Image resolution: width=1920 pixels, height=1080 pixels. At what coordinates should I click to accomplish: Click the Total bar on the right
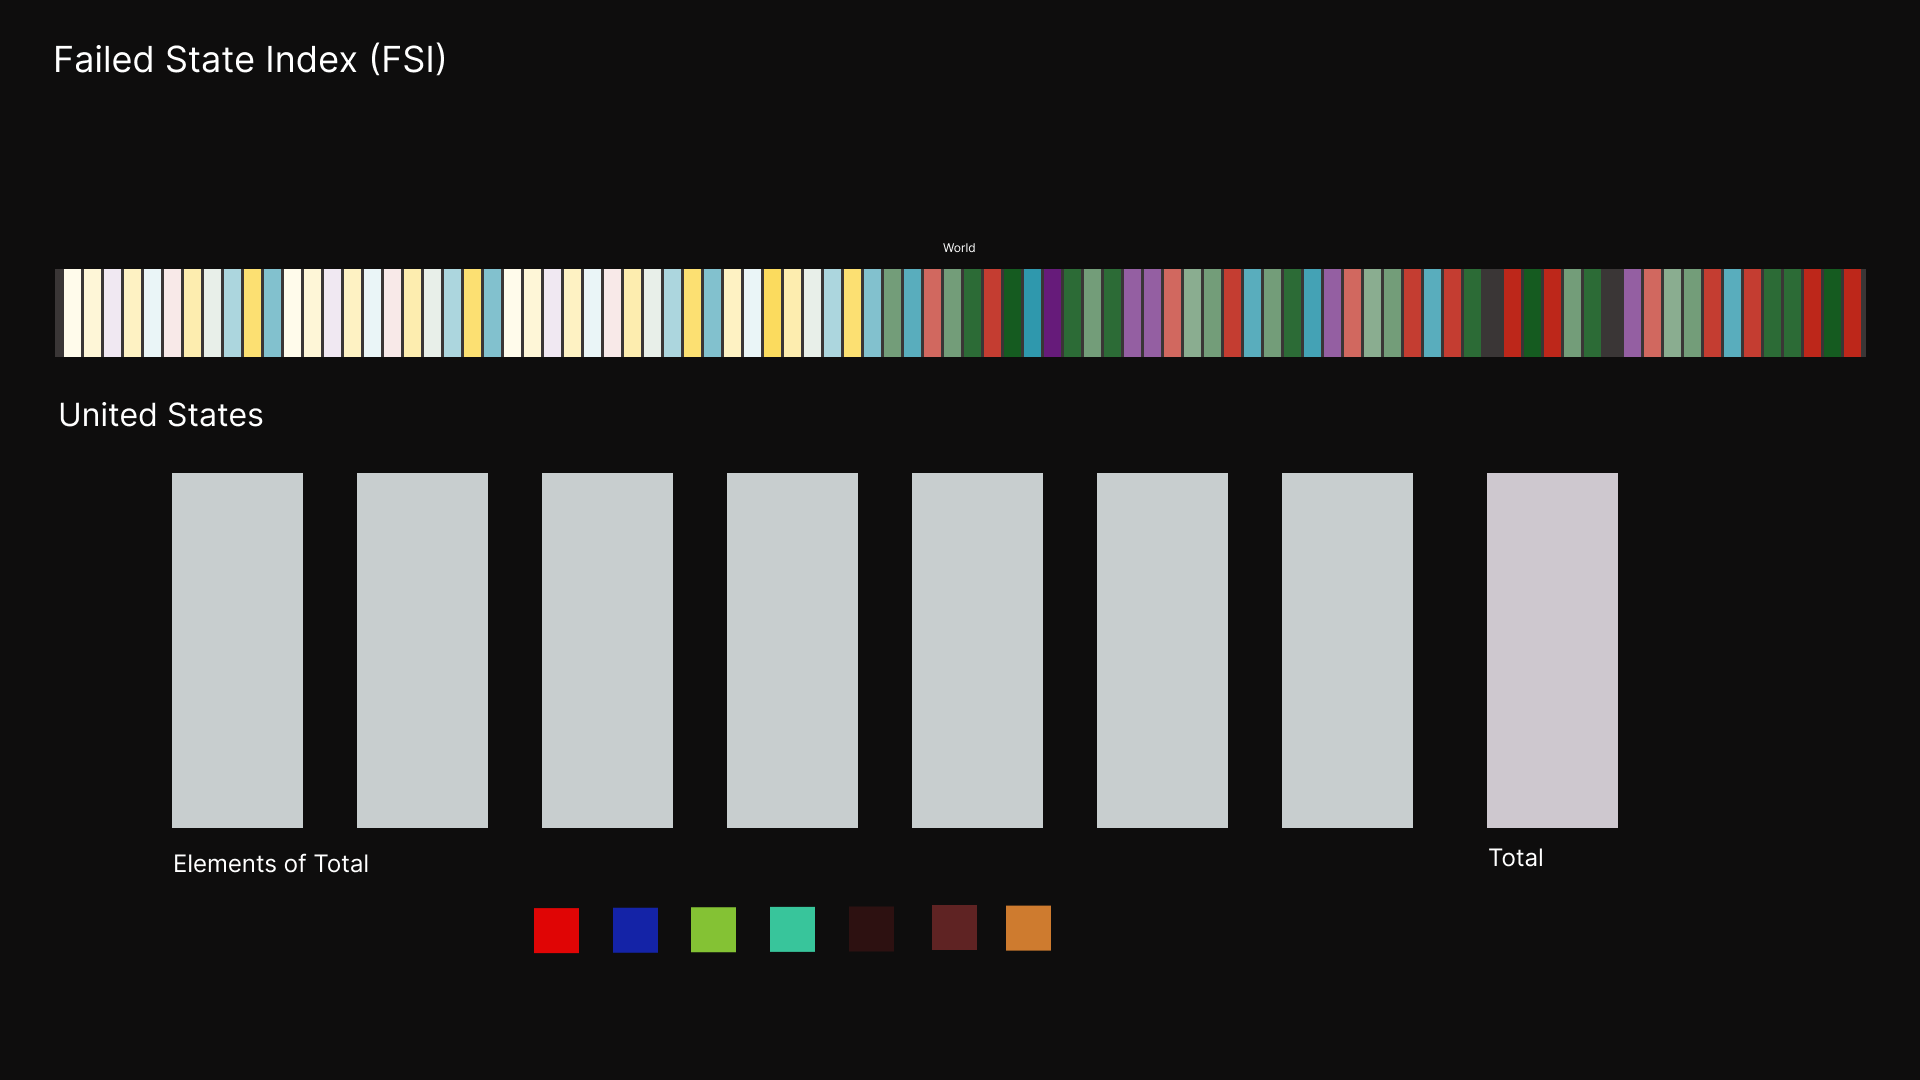[1552, 650]
